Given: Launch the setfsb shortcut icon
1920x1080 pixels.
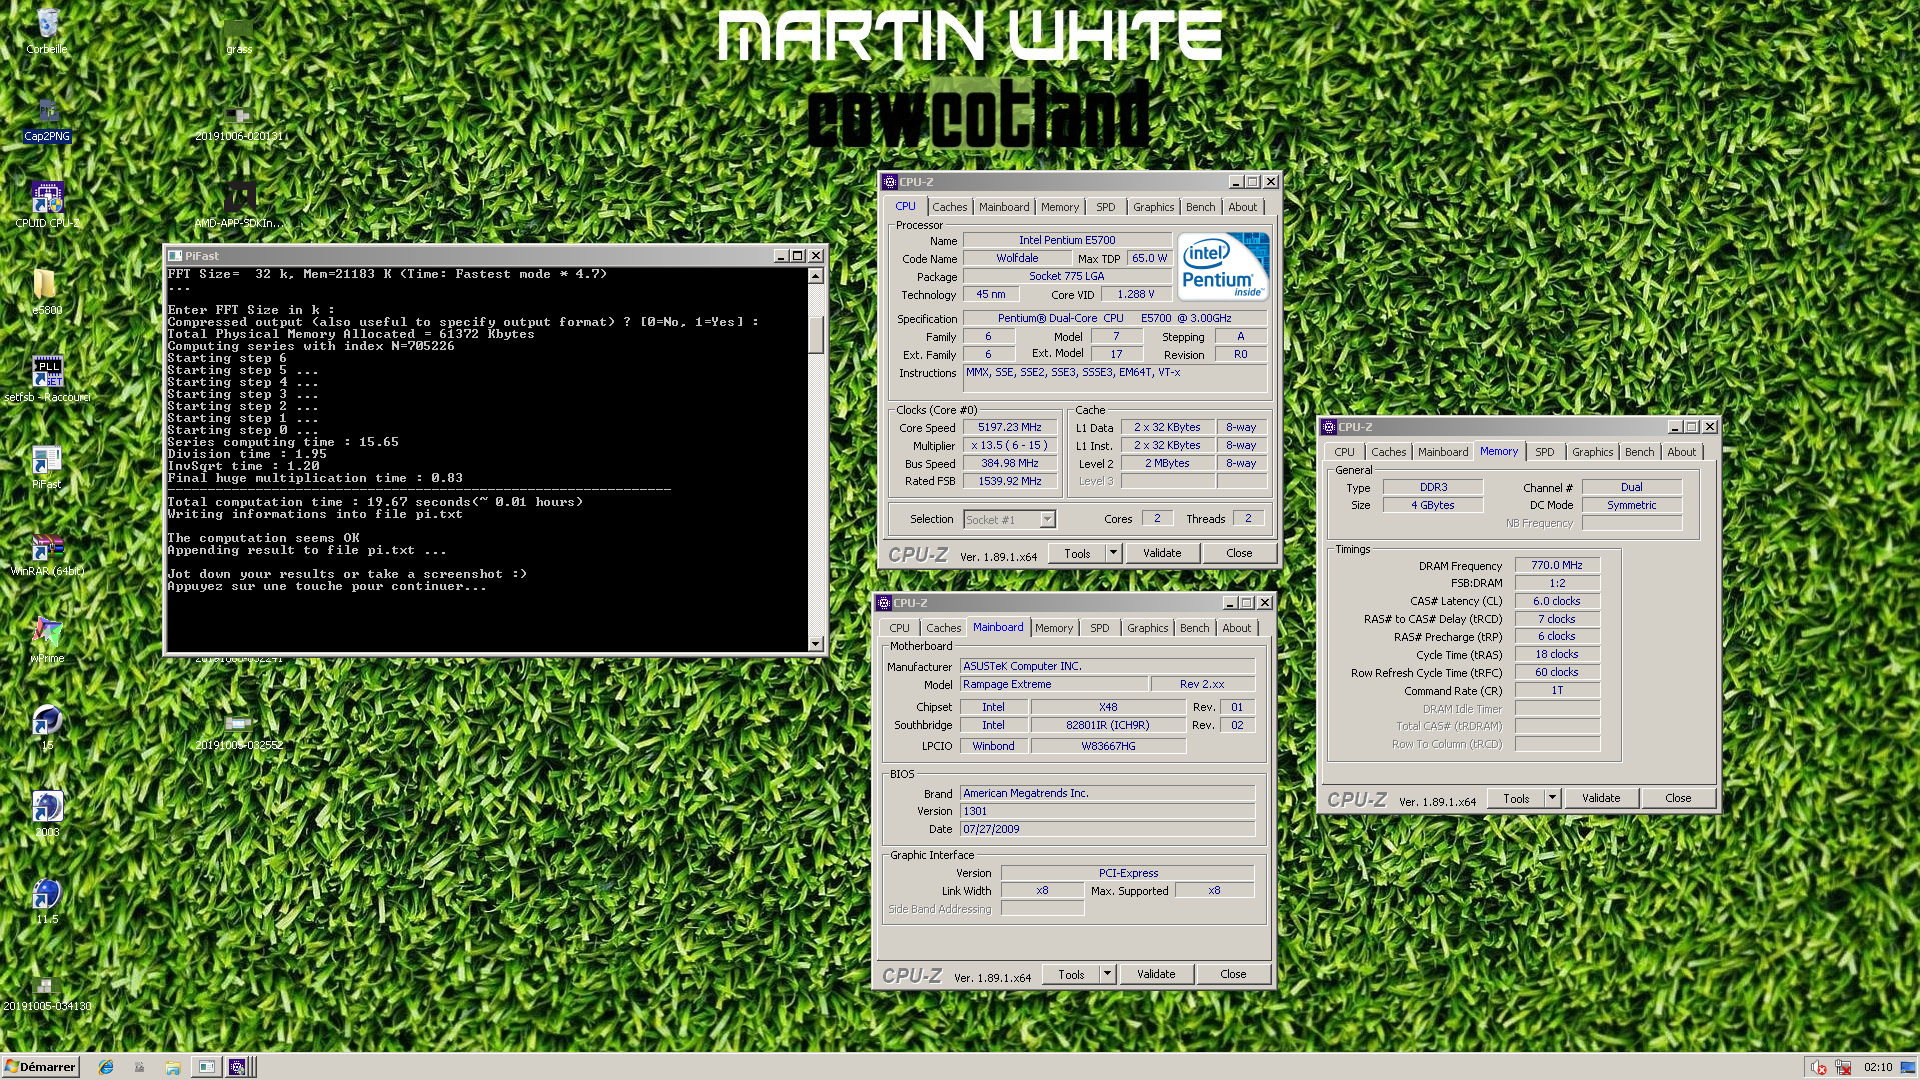Looking at the screenshot, I should pyautogui.click(x=47, y=379).
